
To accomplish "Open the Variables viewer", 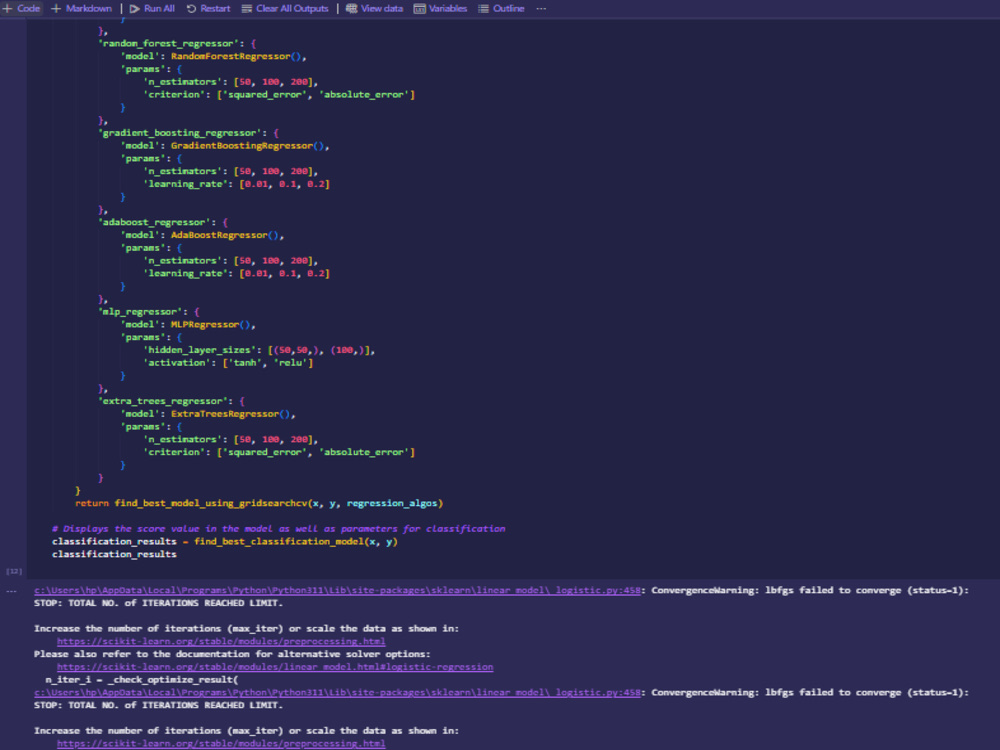I will (440, 8).
